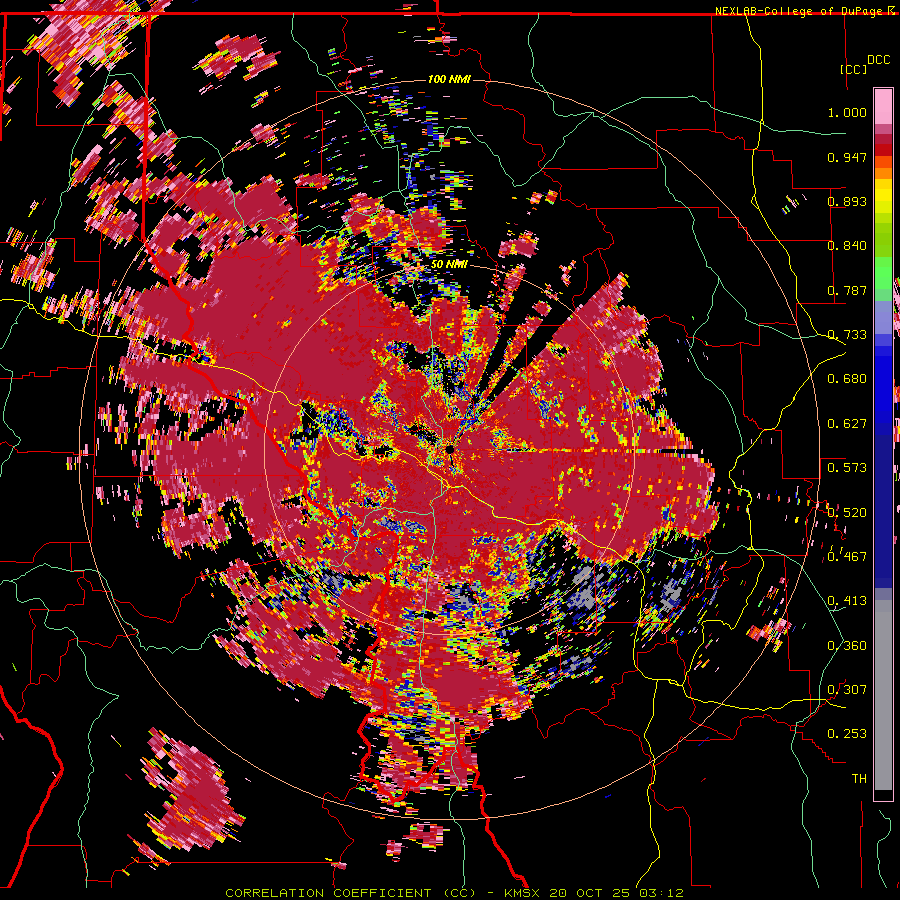Click the 0.360 color scale value
The height and width of the screenshot is (900, 900).
(847, 646)
